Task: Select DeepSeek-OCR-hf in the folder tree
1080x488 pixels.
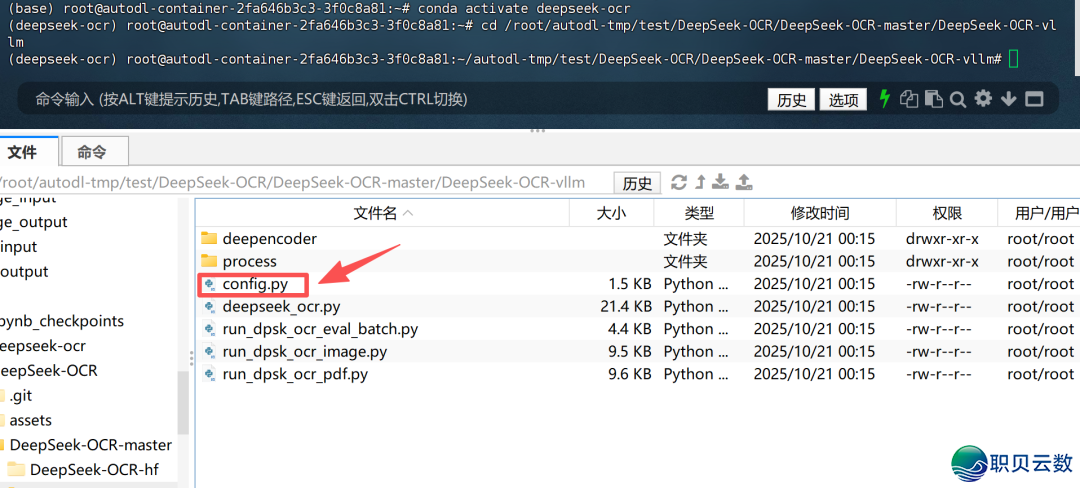Action: click(94, 470)
